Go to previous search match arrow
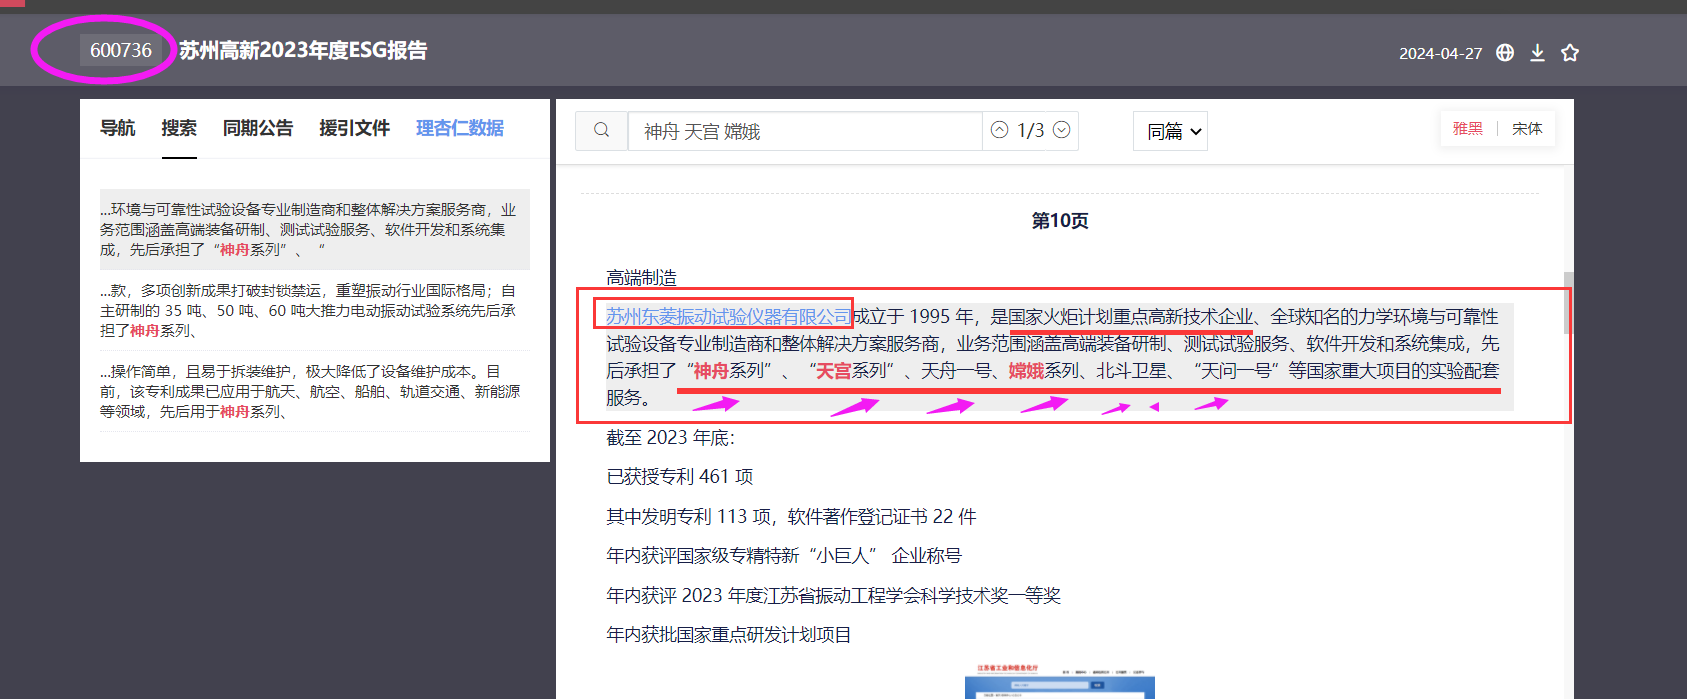Screen dimensions: 1687x699 [x=999, y=130]
